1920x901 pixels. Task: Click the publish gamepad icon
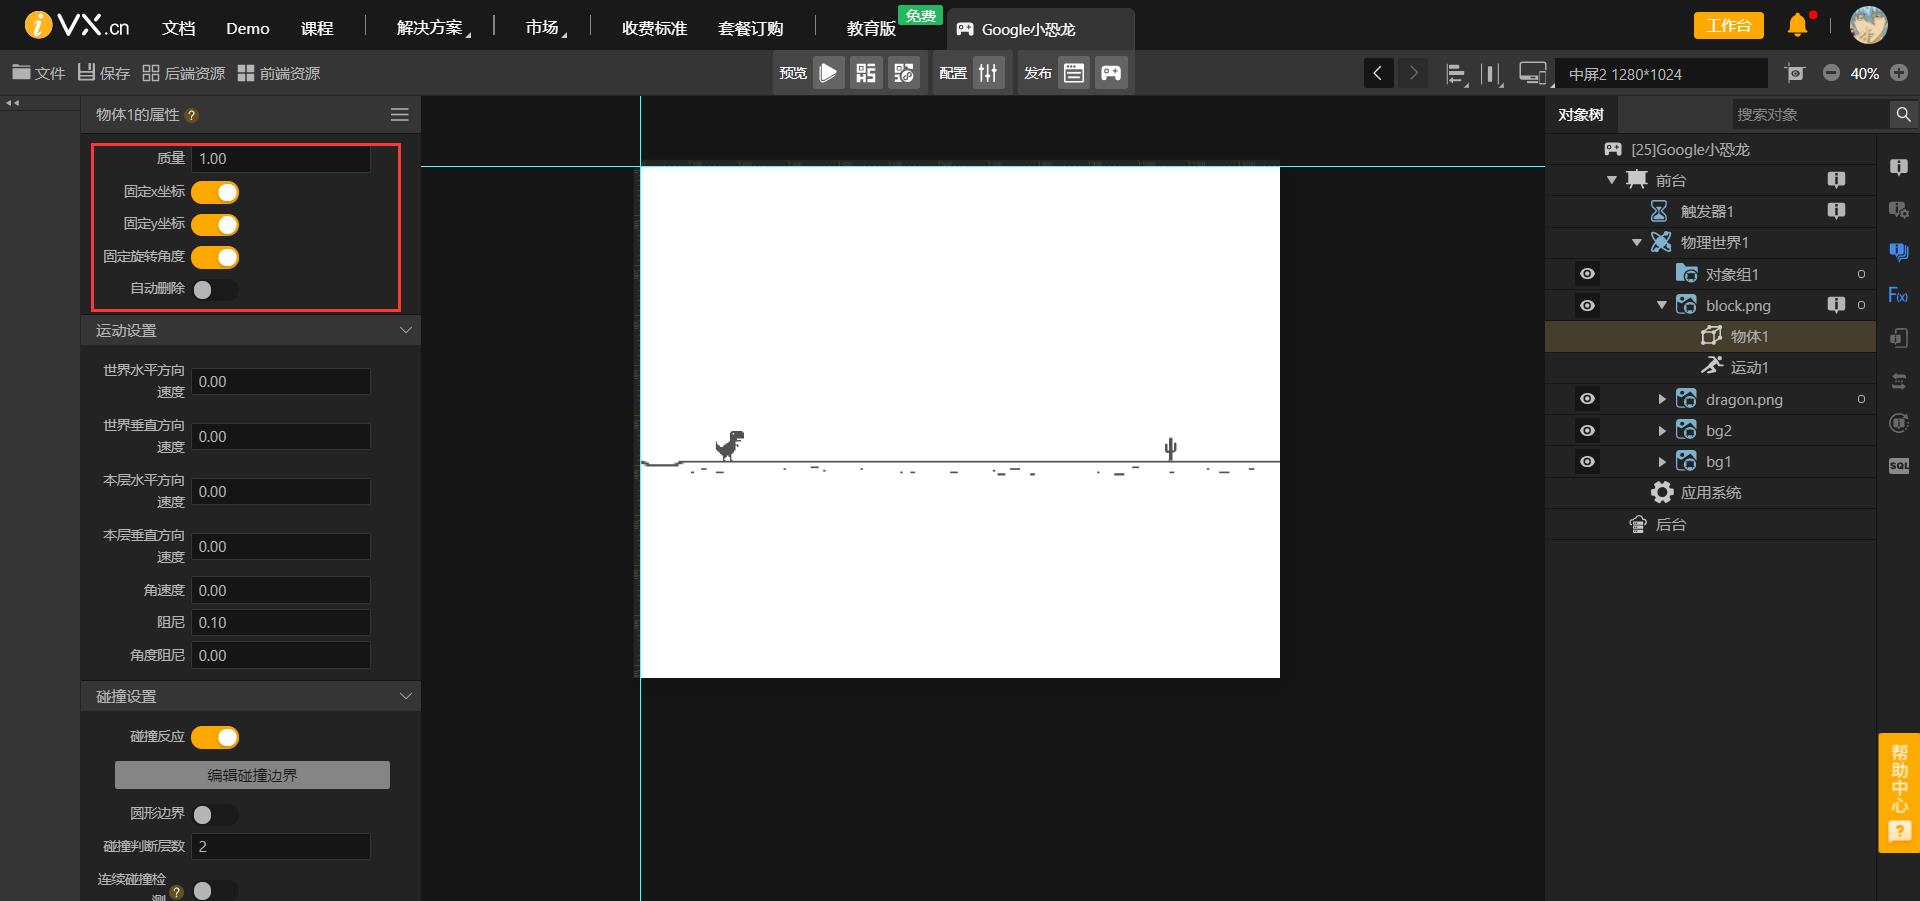click(x=1111, y=73)
